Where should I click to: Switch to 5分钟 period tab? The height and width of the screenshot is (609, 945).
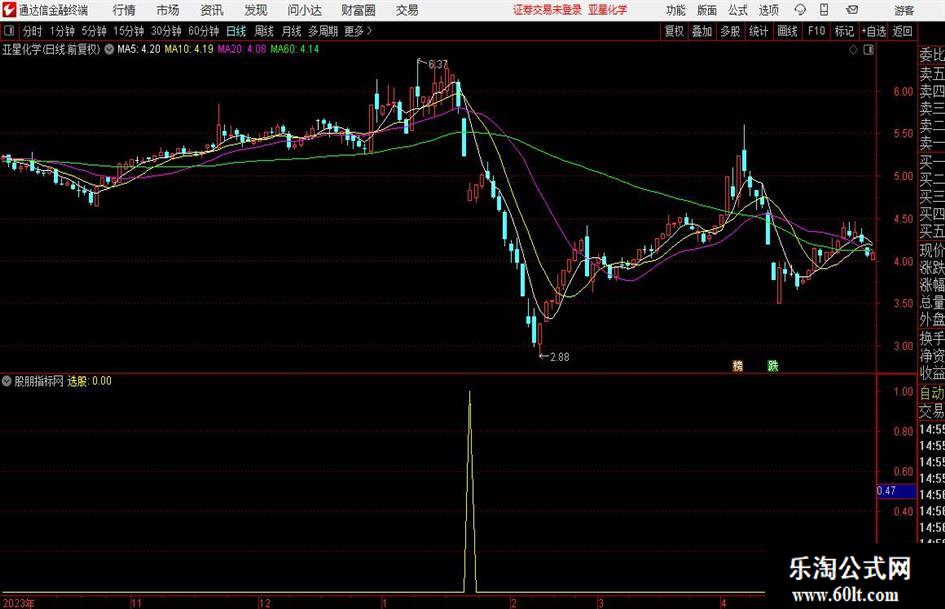coord(94,31)
